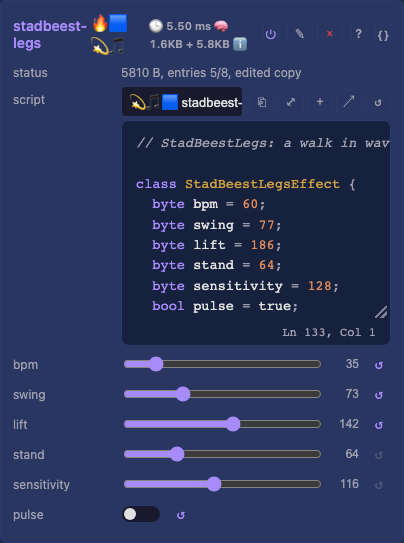This screenshot has height=543, width=404.
Task: Open help with question mark icon
Action: point(358,34)
